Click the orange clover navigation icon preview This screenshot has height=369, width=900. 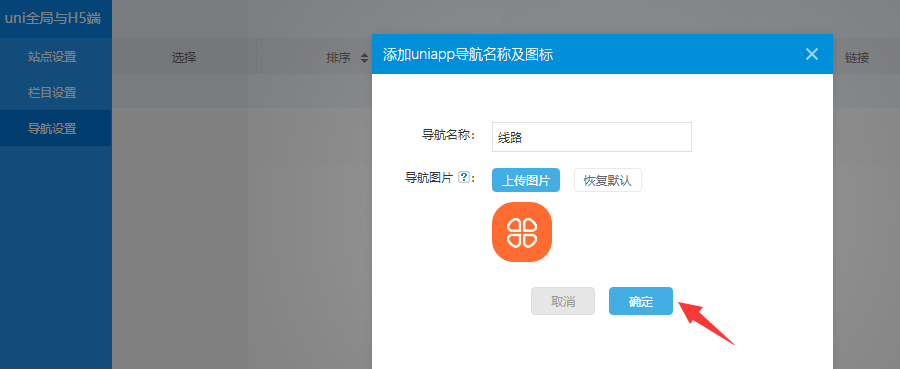[522, 232]
